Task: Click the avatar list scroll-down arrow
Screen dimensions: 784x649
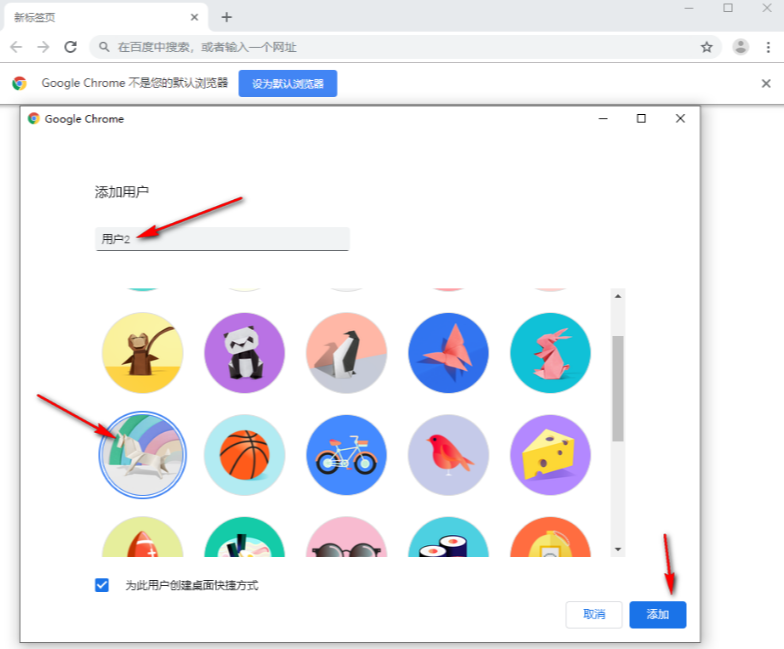Action: [x=618, y=549]
